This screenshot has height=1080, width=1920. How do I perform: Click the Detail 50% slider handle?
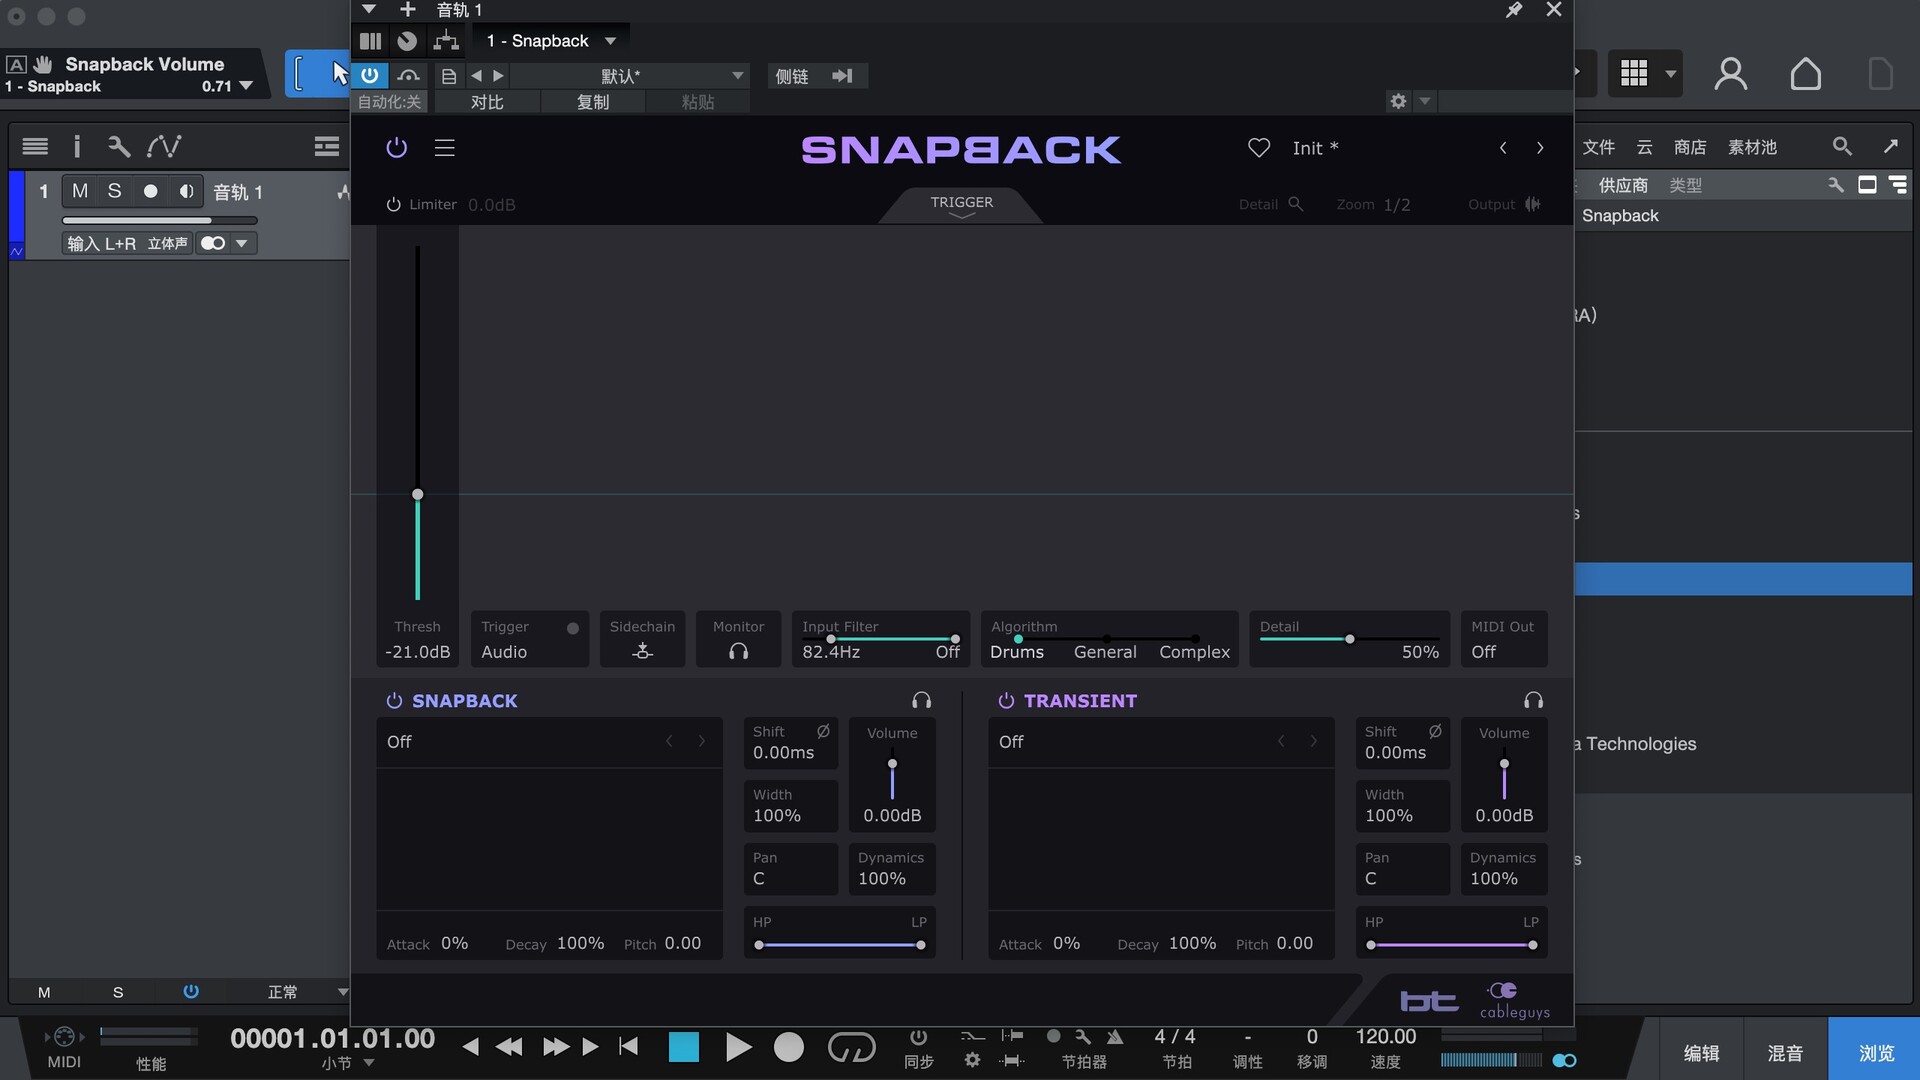[1349, 639]
